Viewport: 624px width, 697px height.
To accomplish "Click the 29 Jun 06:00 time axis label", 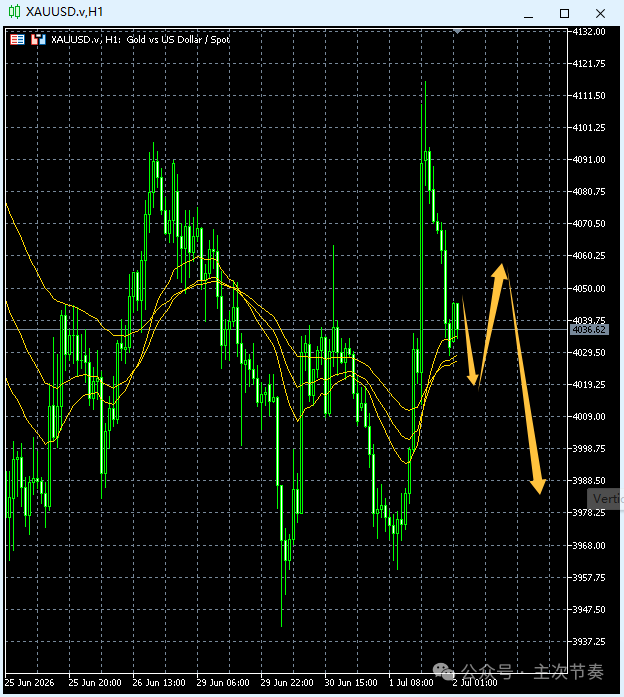I will [223, 682].
